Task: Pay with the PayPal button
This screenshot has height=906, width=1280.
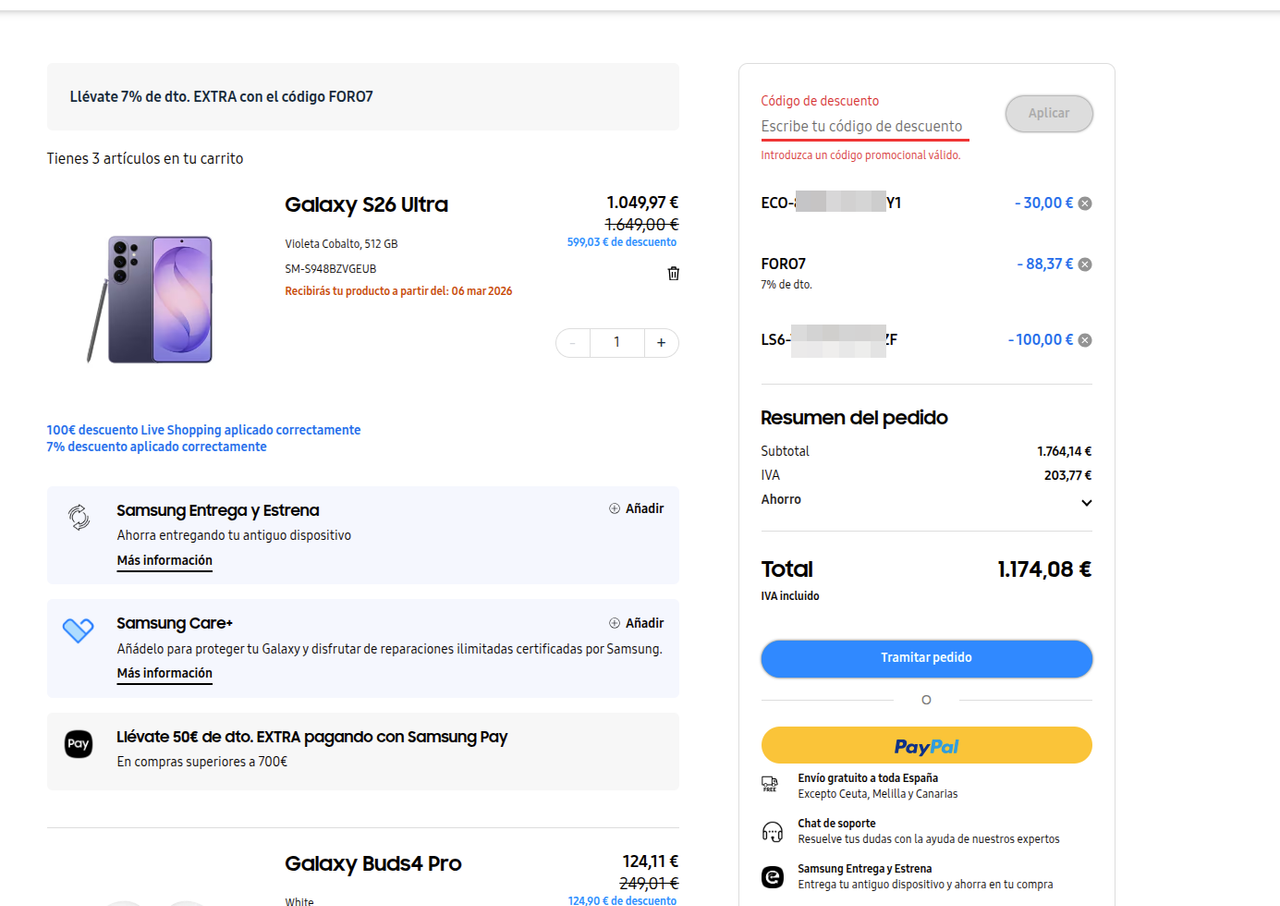Action: coord(926,746)
